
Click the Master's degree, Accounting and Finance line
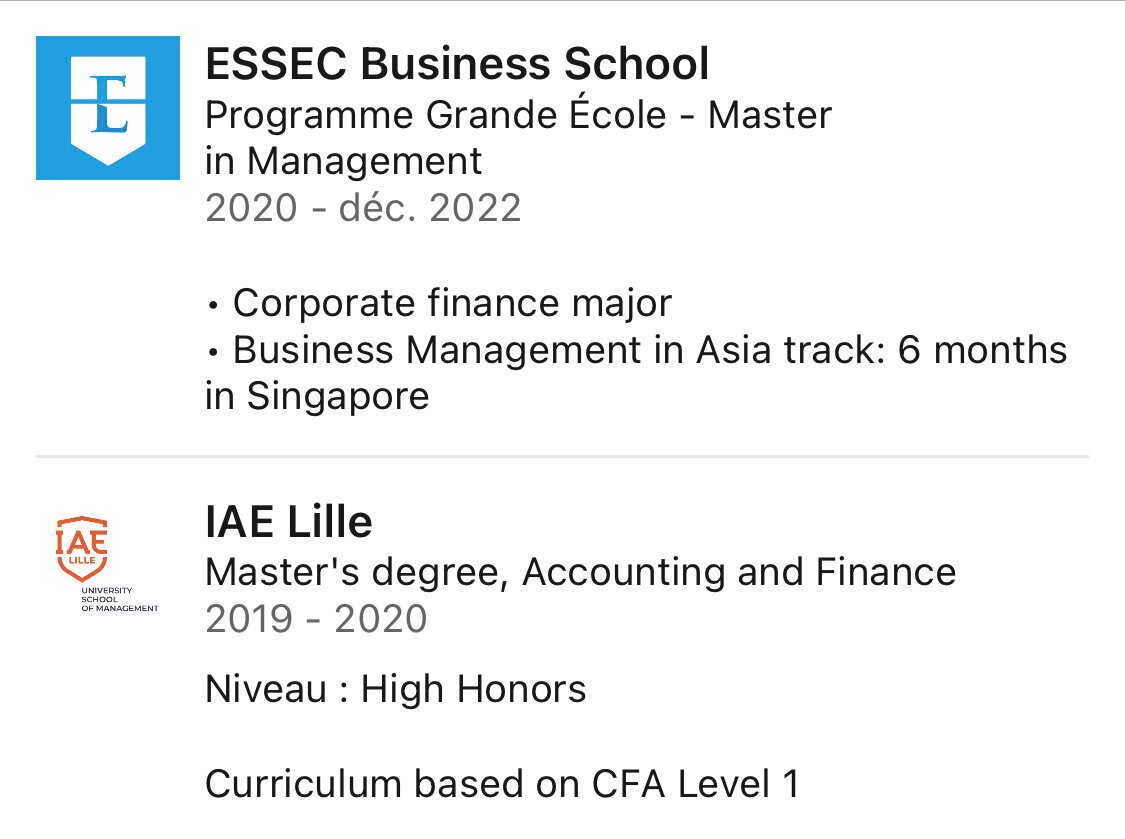click(580, 572)
